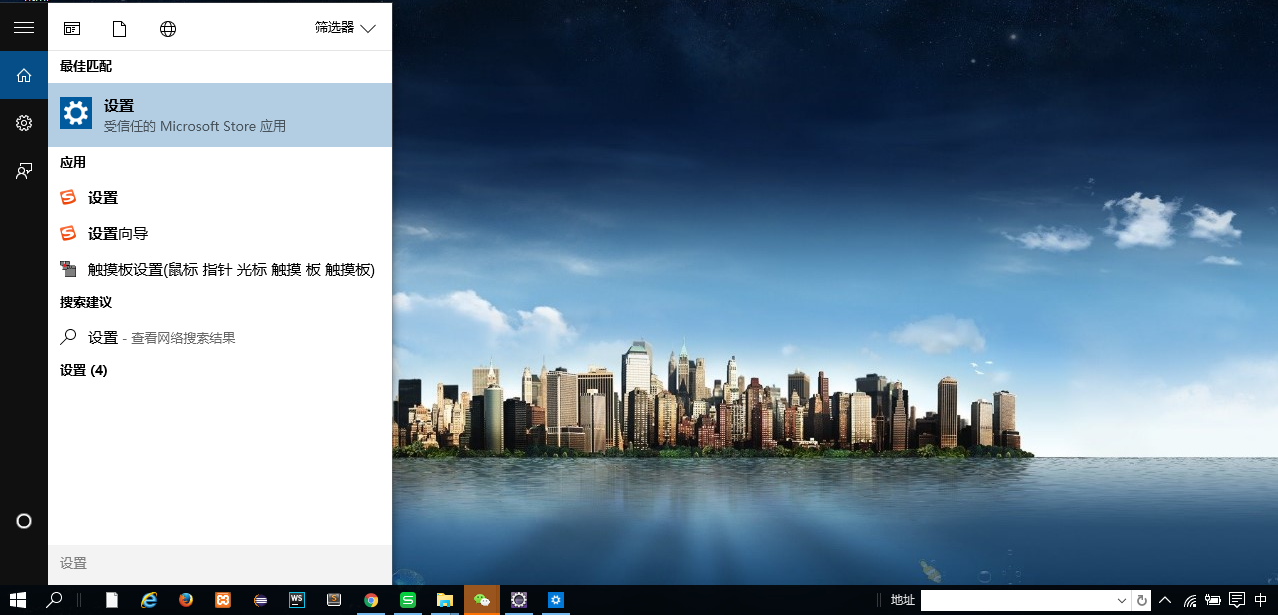This screenshot has height=615, width=1278.
Task: Toggle the 中 input method indicator
Action: coord(1260,600)
